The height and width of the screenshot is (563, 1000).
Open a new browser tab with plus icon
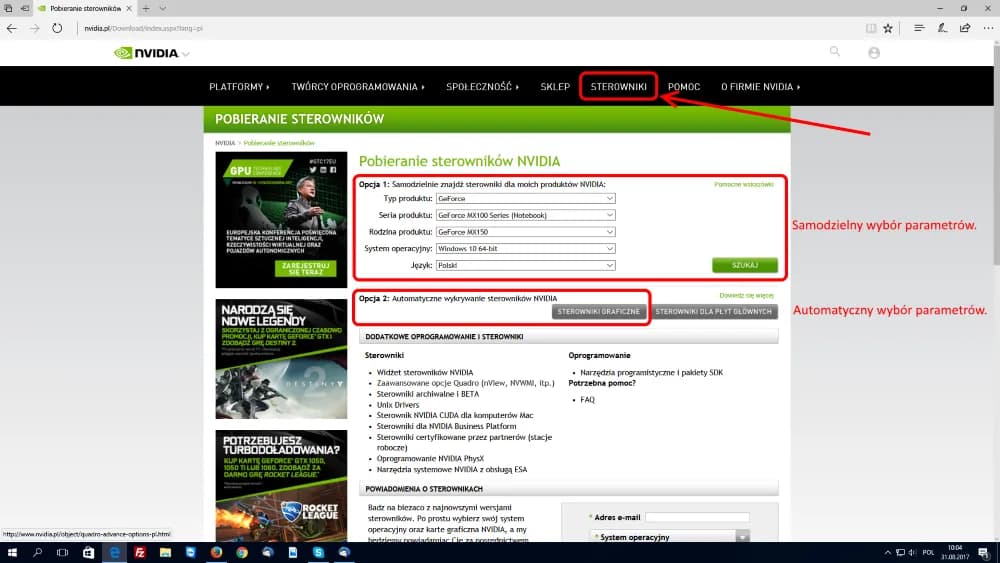(147, 8)
